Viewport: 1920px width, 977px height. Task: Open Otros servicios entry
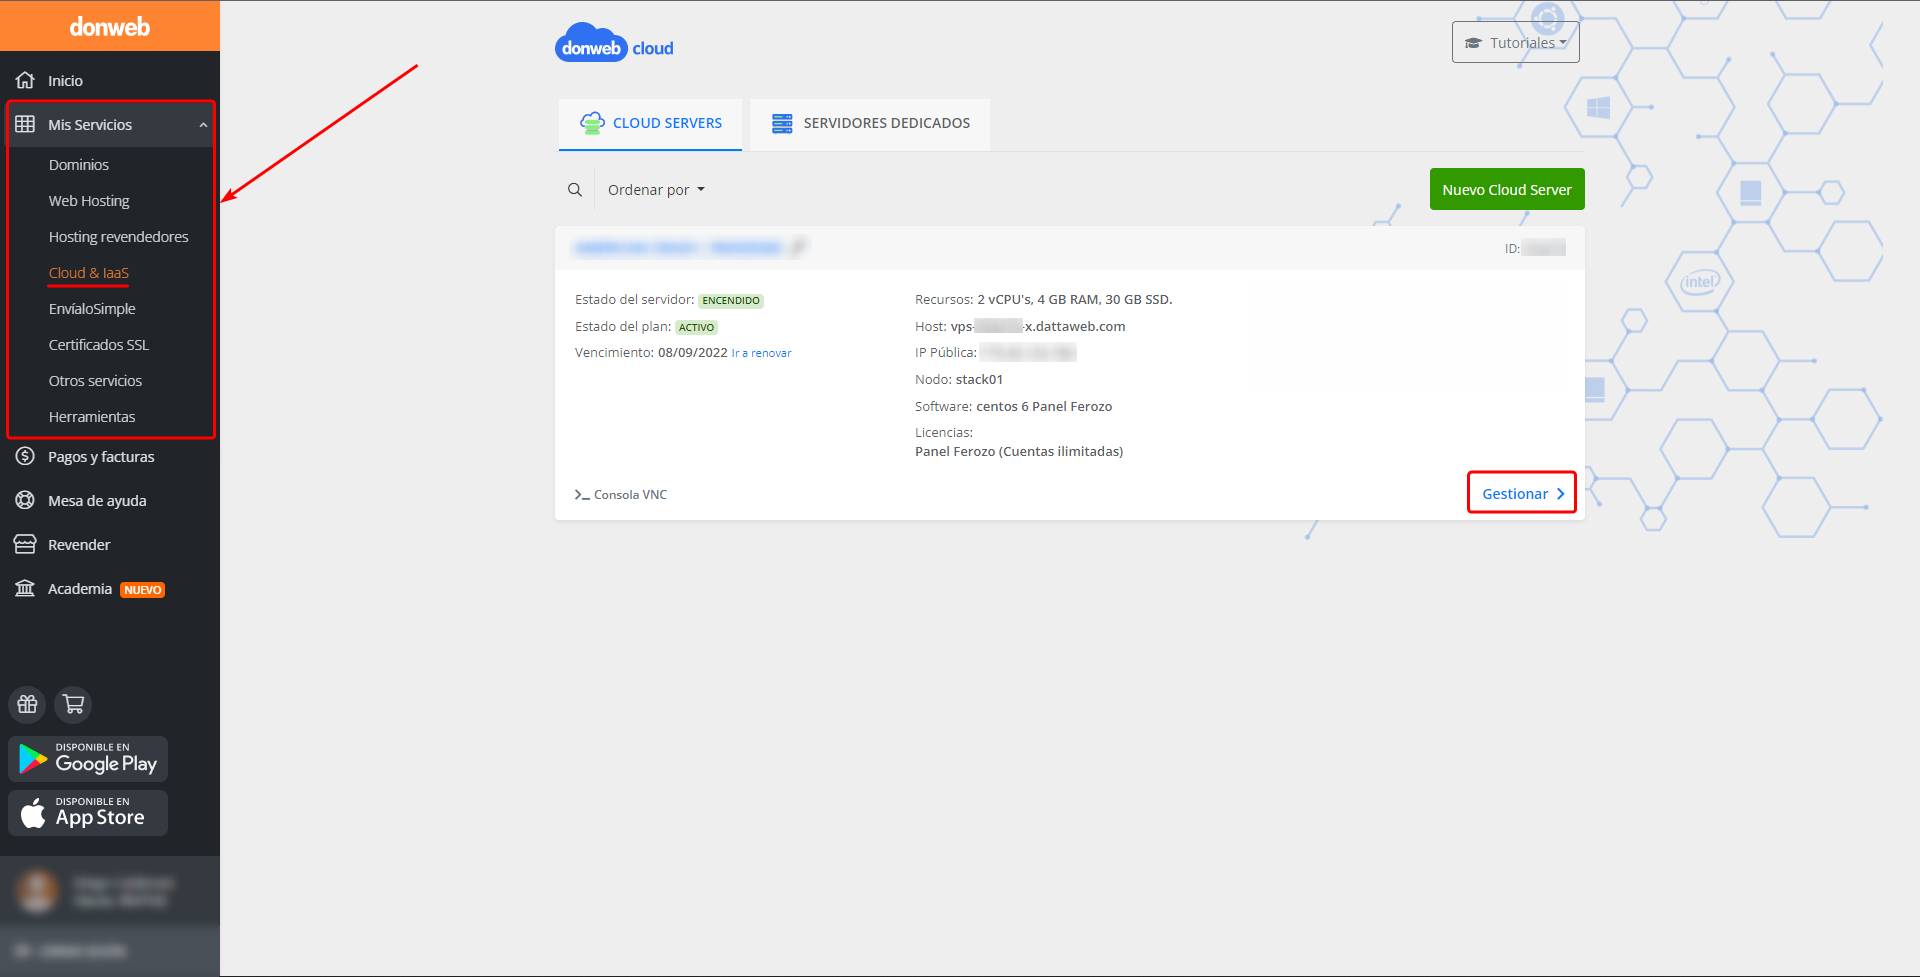pos(95,381)
